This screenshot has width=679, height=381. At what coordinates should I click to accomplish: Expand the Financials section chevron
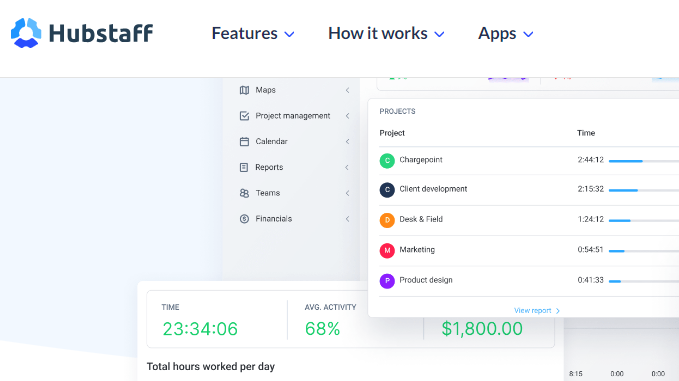(x=347, y=219)
